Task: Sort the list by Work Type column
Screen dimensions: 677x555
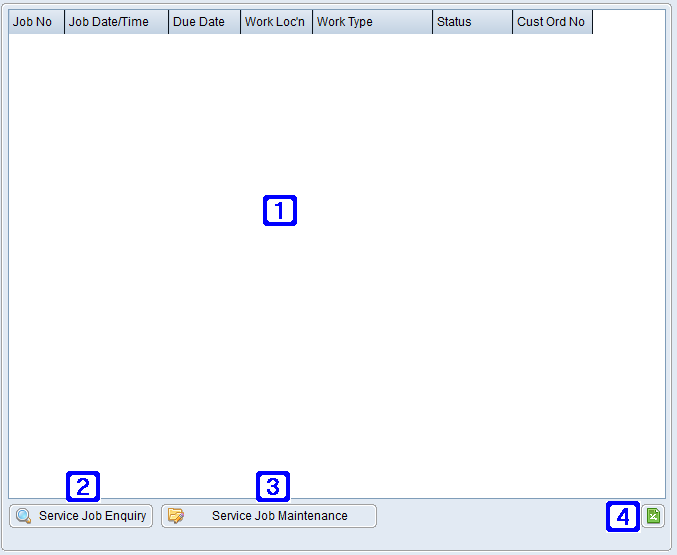Action: tap(372, 22)
